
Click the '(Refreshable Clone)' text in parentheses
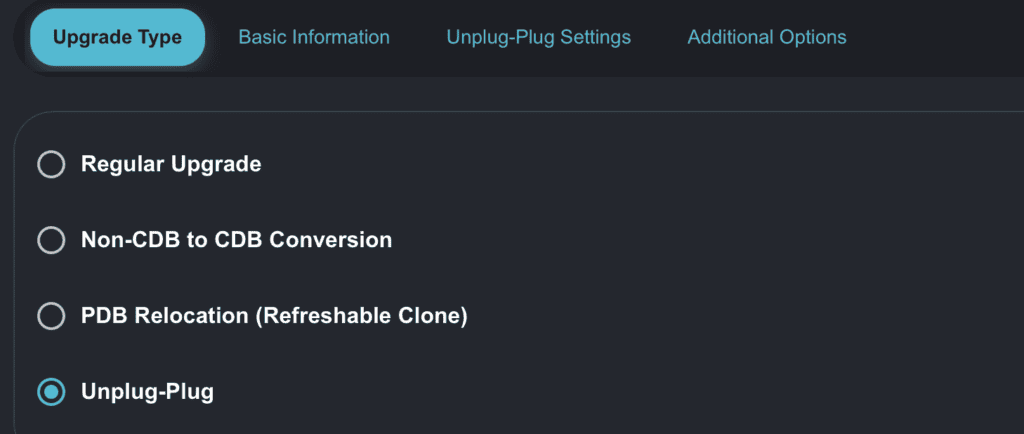click(362, 316)
